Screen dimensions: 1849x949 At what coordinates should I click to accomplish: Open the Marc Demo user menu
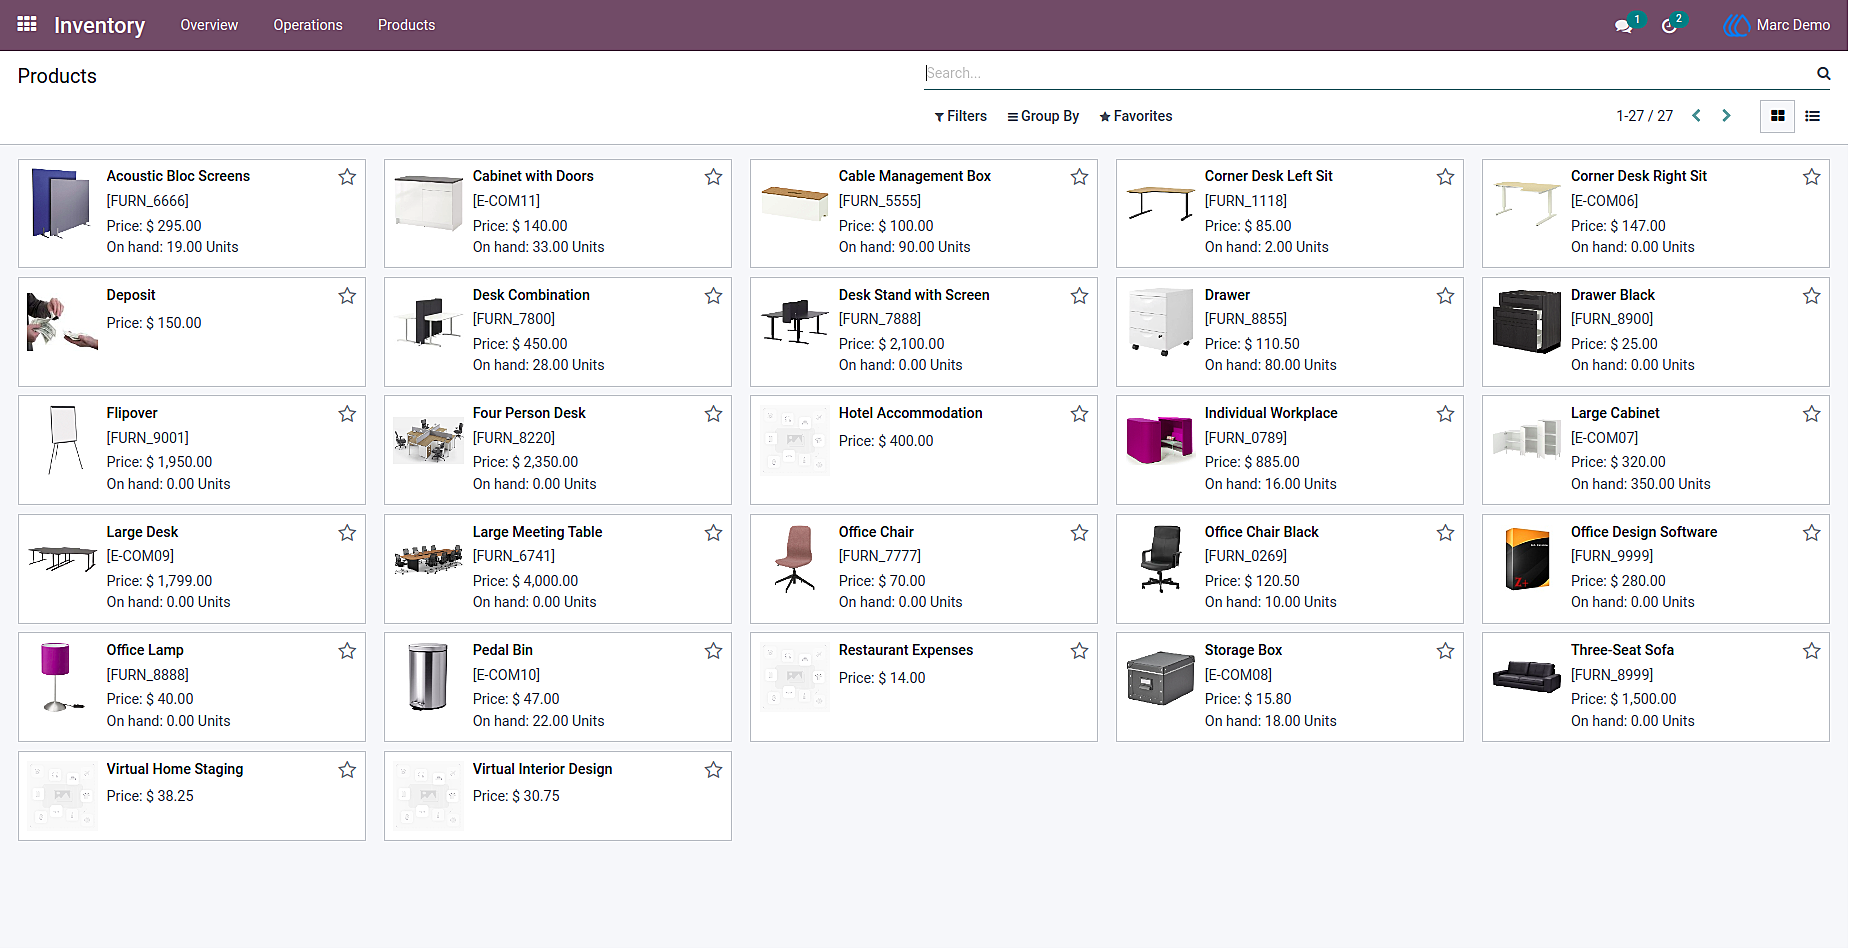tap(1777, 25)
